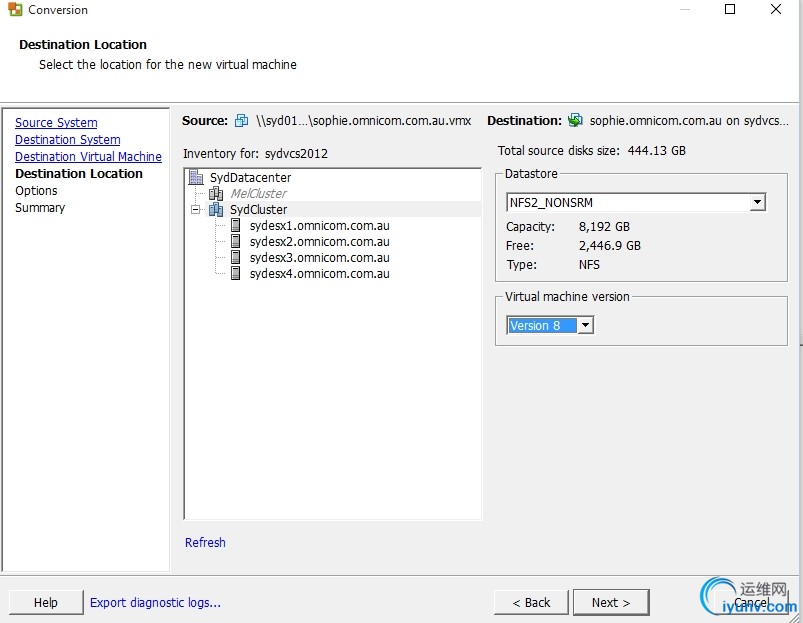Click the 444.13 GB source size value
The image size is (803, 623).
[657, 151]
